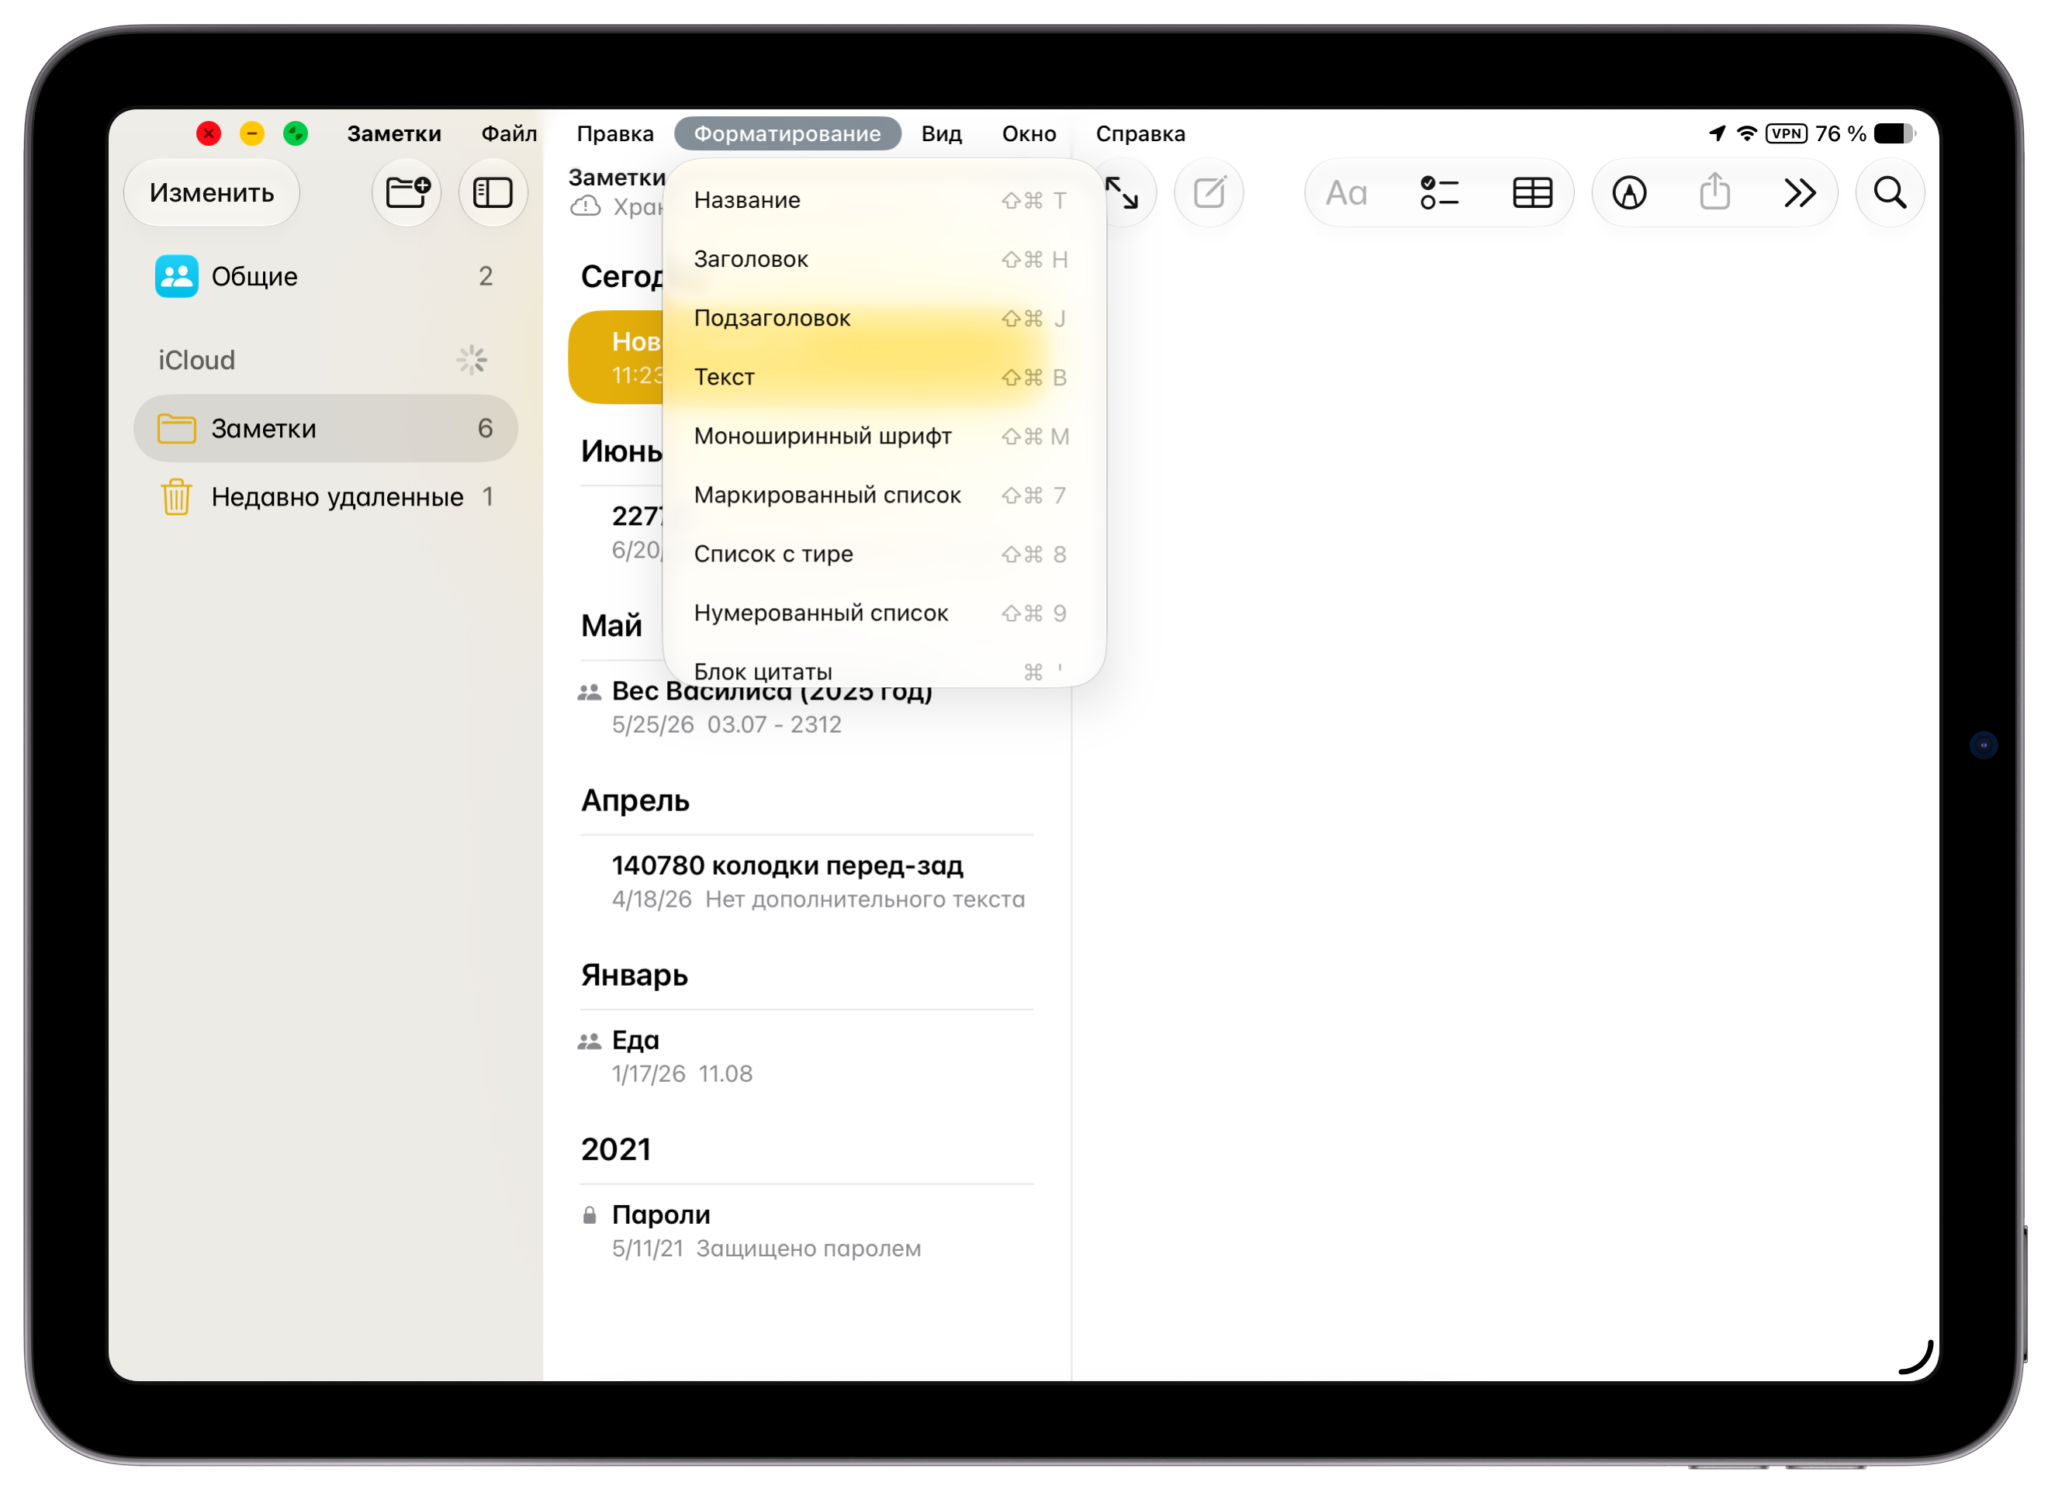Open the Справка menu
Screen dimensions: 2048x1489
tap(1140, 133)
